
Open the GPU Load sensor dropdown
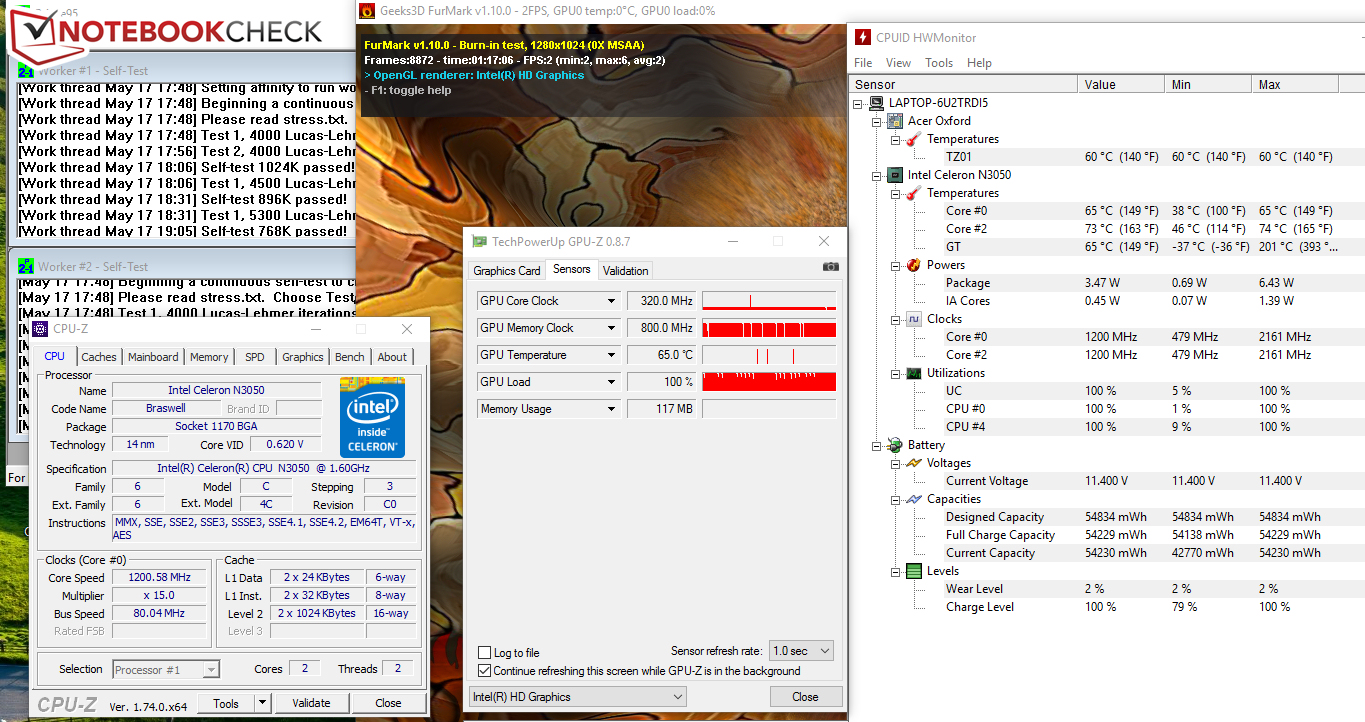(611, 382)
